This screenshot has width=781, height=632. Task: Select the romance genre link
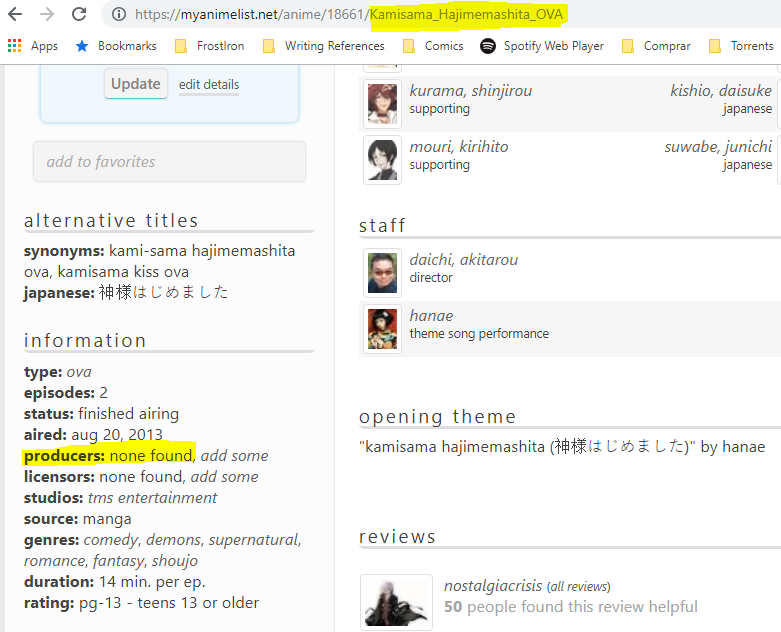coord(54,561)
